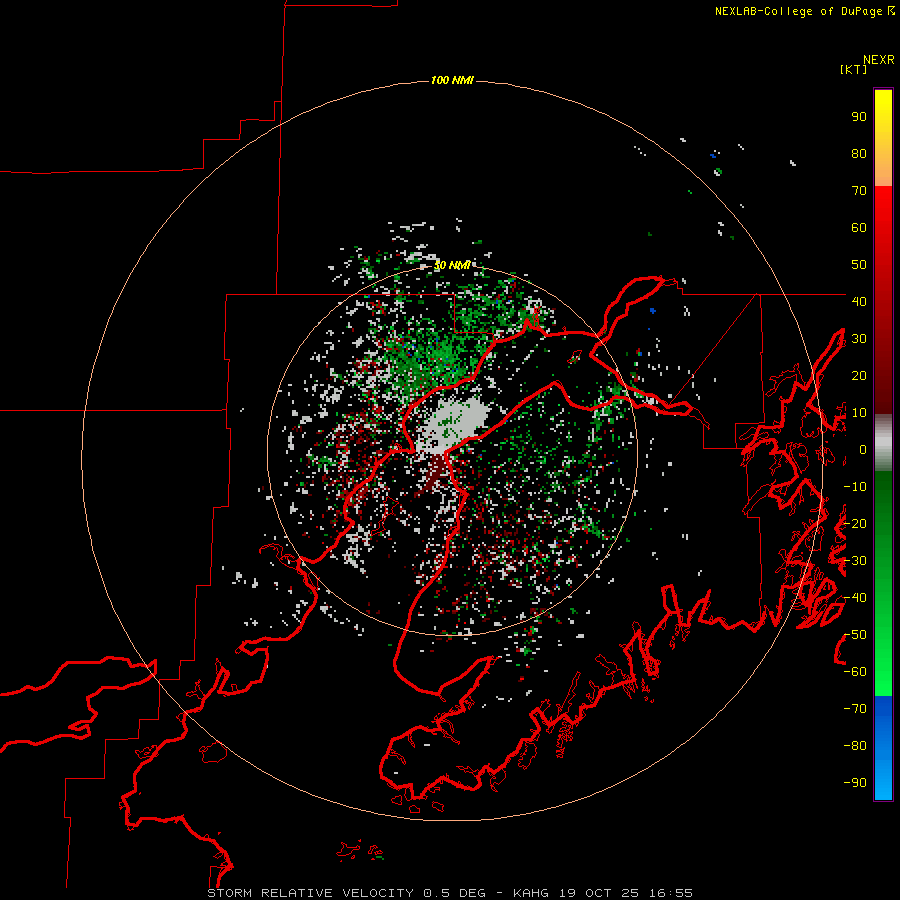Click the -10 value on the color scale
Image resolution: width=900 pixels, height=900 pixels.
click(855, 487)
